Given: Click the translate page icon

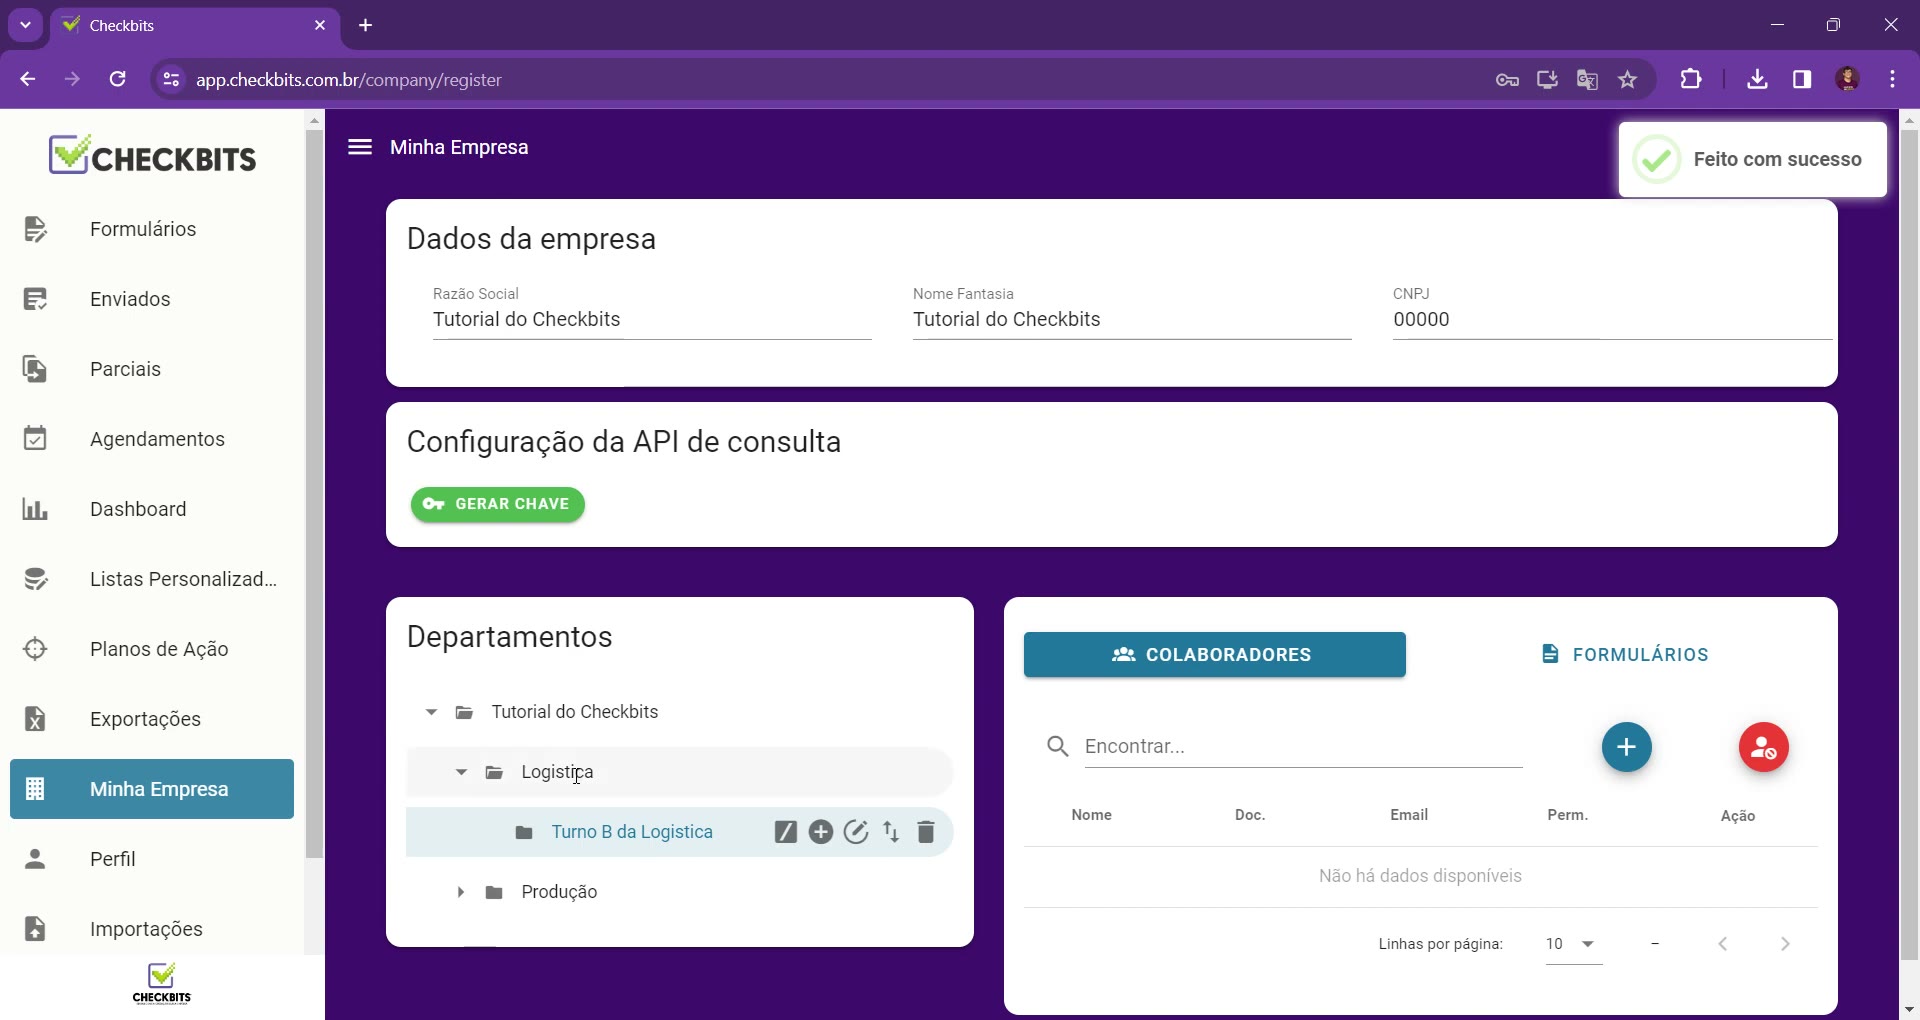Looking at the screenshot, I should click(x=1587, y=79).
